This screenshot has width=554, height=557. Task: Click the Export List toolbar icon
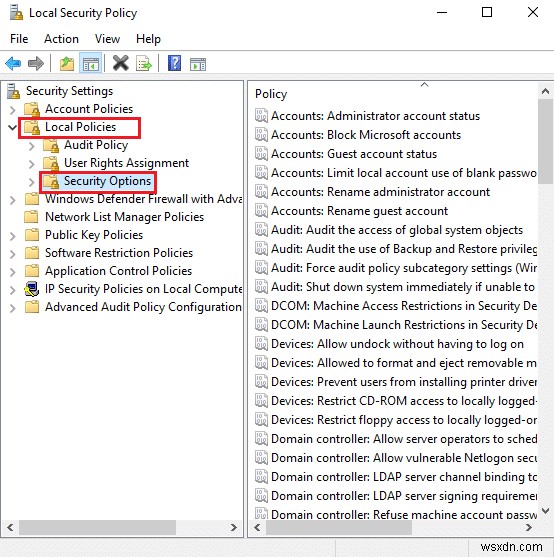pyautogui.click(x=143, y=64)
